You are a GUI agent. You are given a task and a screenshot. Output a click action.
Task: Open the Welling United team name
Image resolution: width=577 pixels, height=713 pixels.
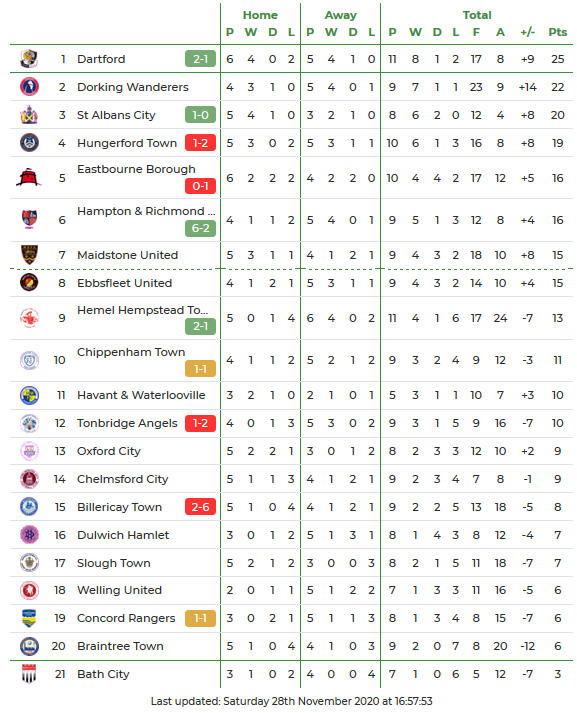[119, 590]
